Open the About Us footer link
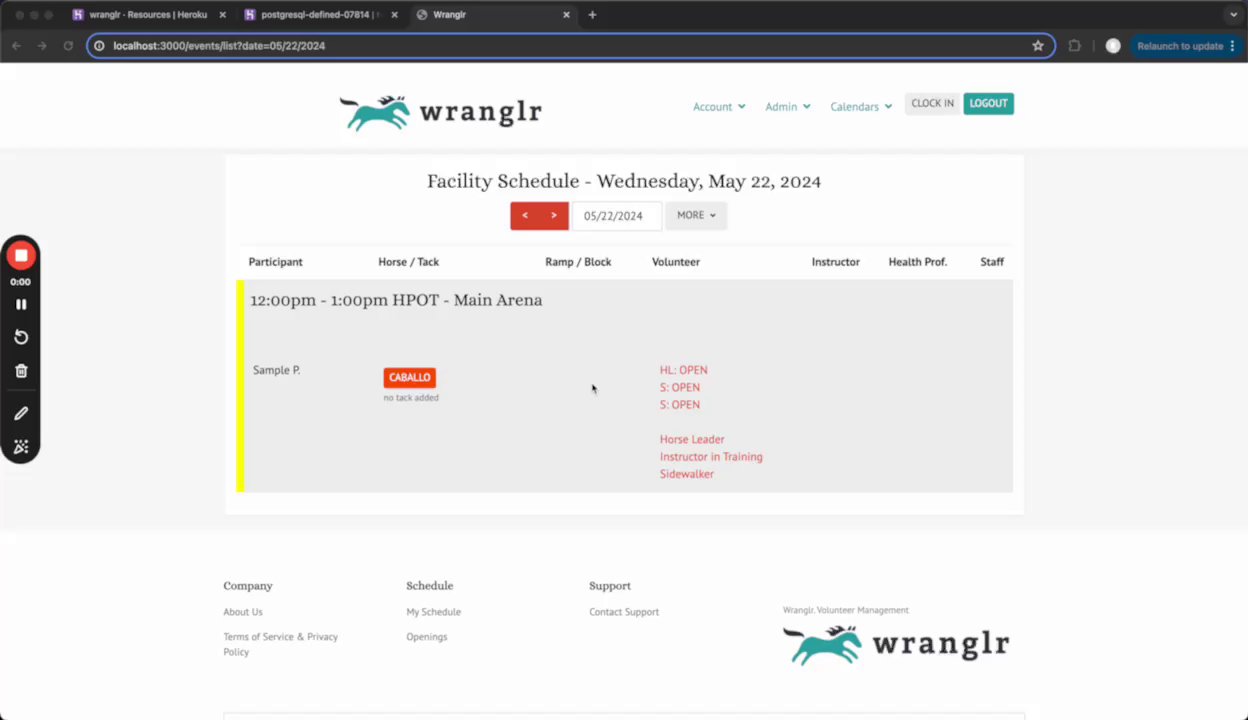This screenshot has width=1248, height=720. [243, 612]
